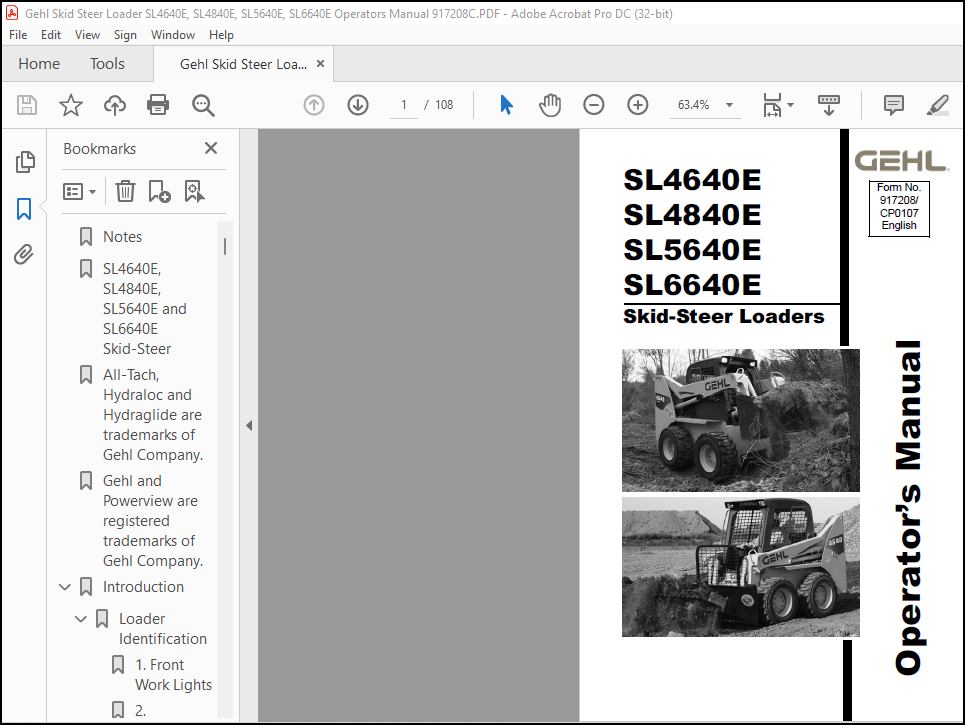Screen dimensions: 965x725
Task: Open Page Thumbnails panel icon
Action: [x=25, y=162]
